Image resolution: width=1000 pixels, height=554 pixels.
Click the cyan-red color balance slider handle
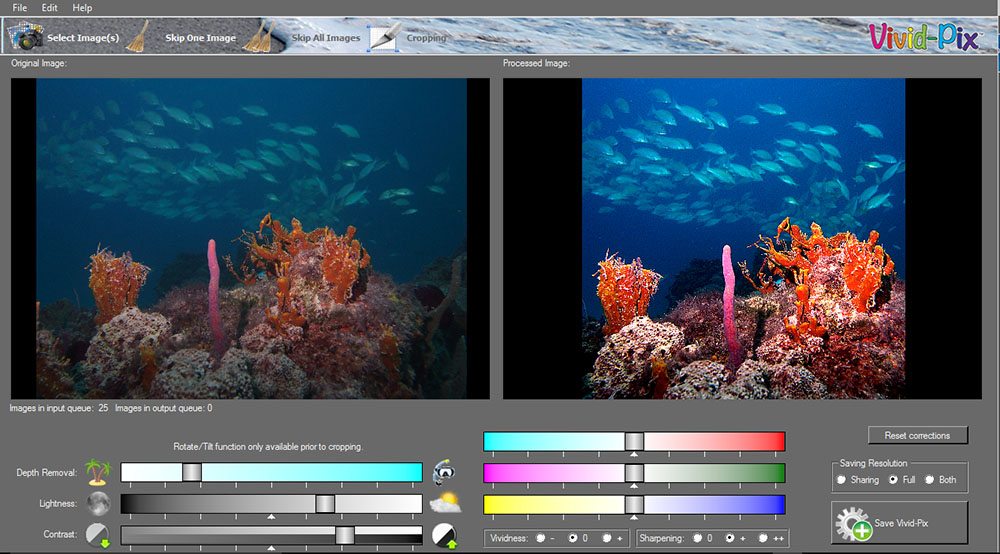coord(634,441)
